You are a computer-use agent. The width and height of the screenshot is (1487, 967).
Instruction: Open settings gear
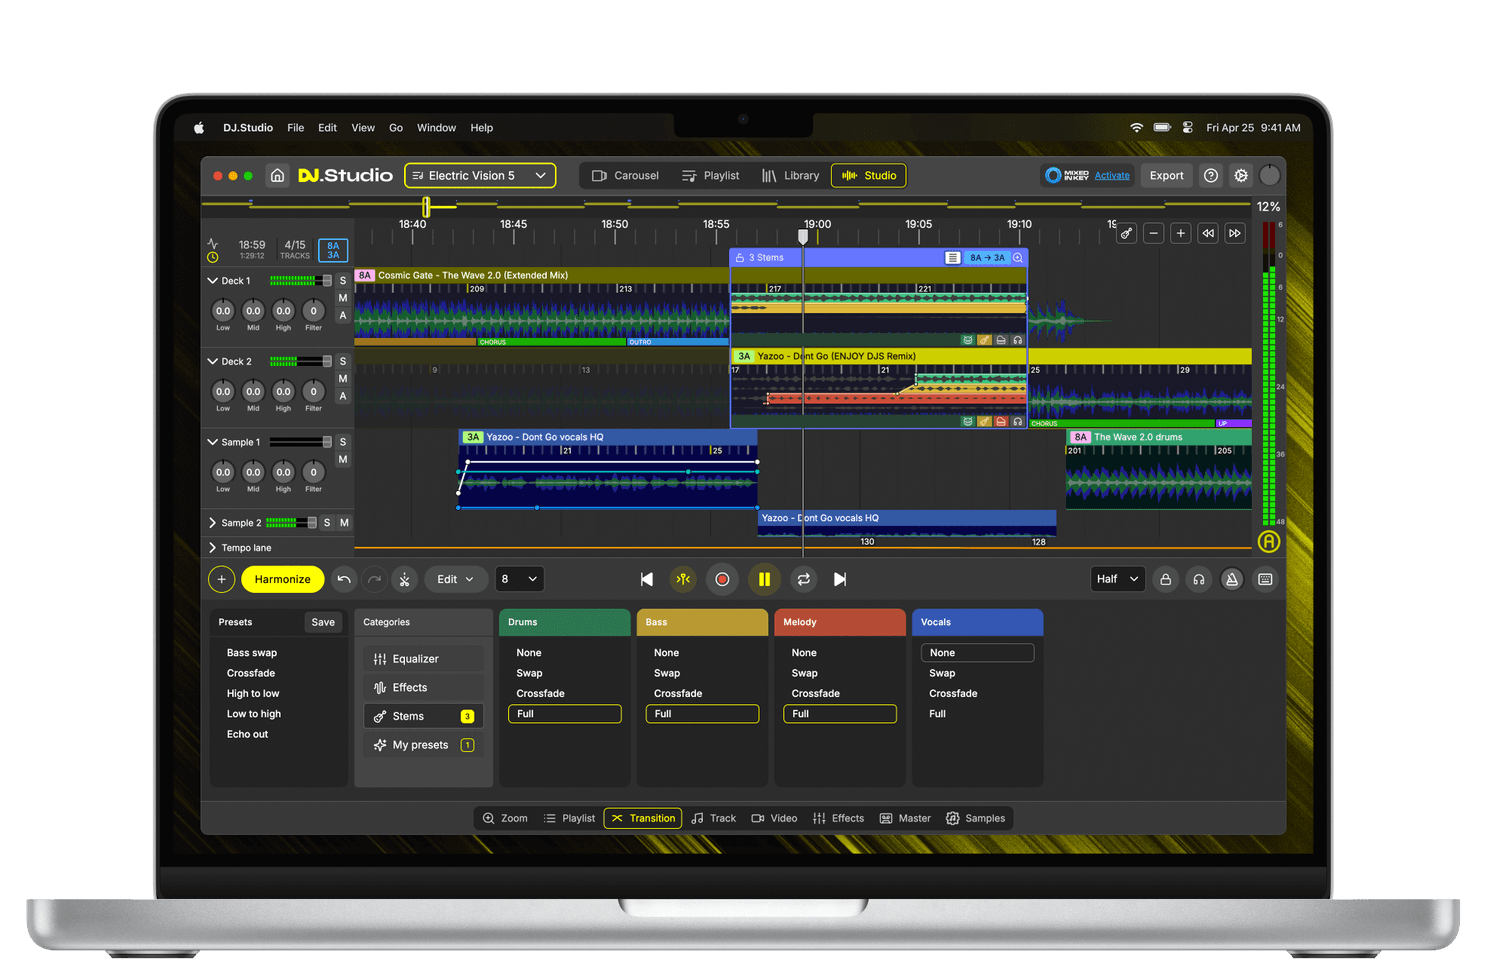1241,175
